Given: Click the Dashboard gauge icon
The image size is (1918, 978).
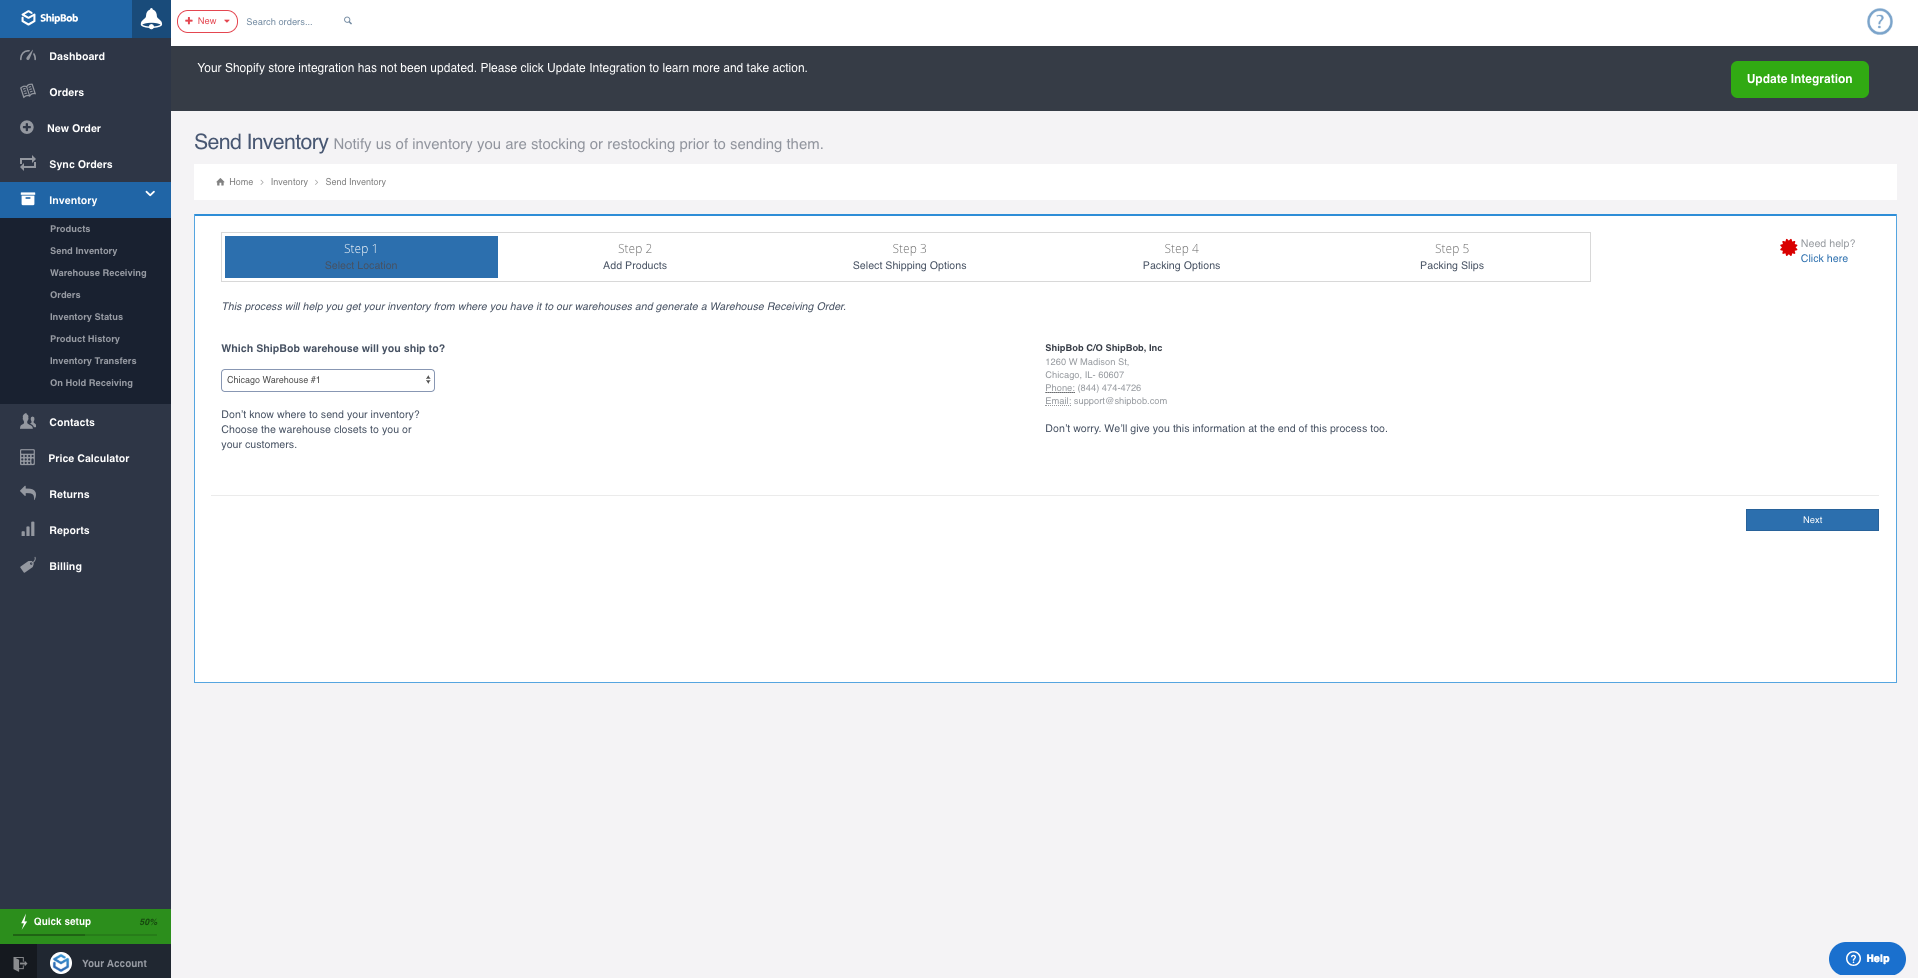Looking at the screenshot, I should (x=28, y=56).
